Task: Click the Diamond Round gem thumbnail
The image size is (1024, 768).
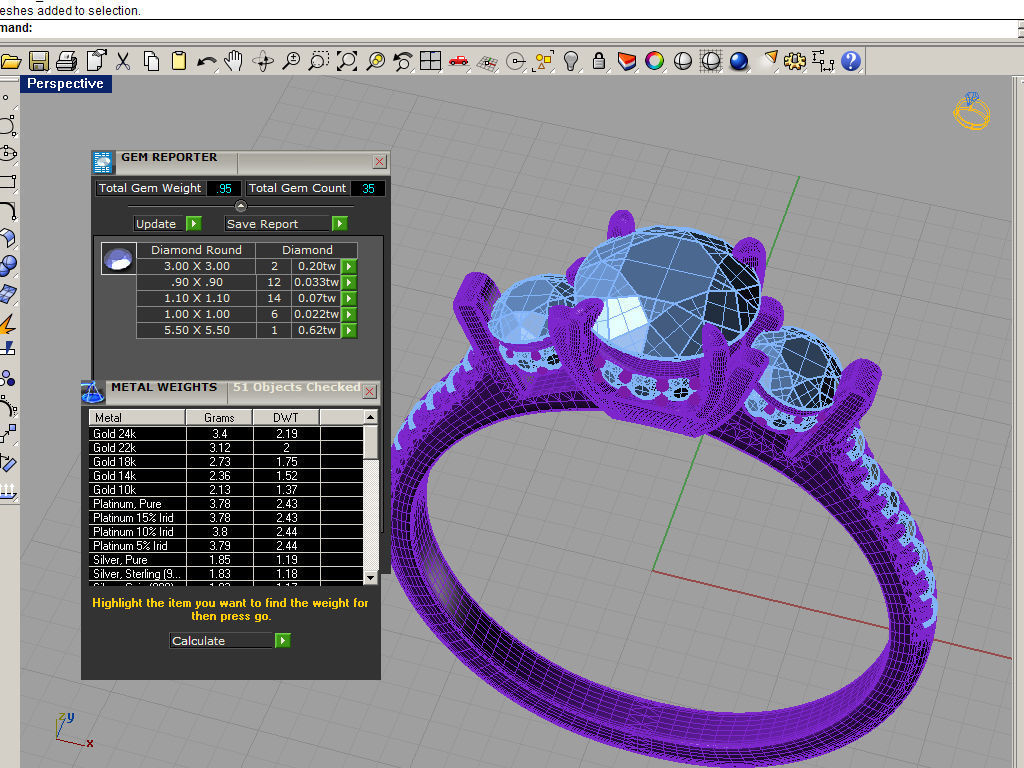Action: tap(118, 258)
